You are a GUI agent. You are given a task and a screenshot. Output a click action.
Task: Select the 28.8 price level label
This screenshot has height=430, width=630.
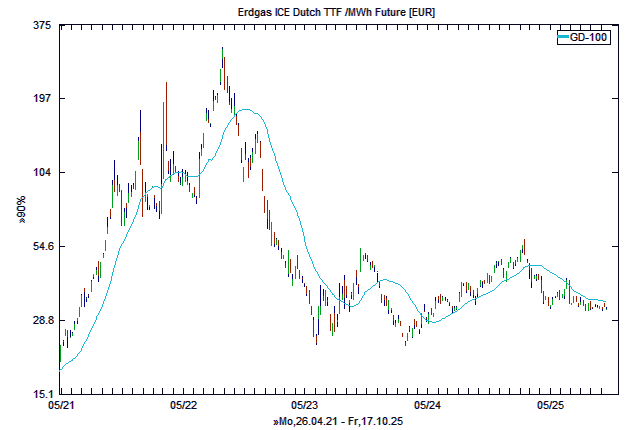(x=39, y=321)
